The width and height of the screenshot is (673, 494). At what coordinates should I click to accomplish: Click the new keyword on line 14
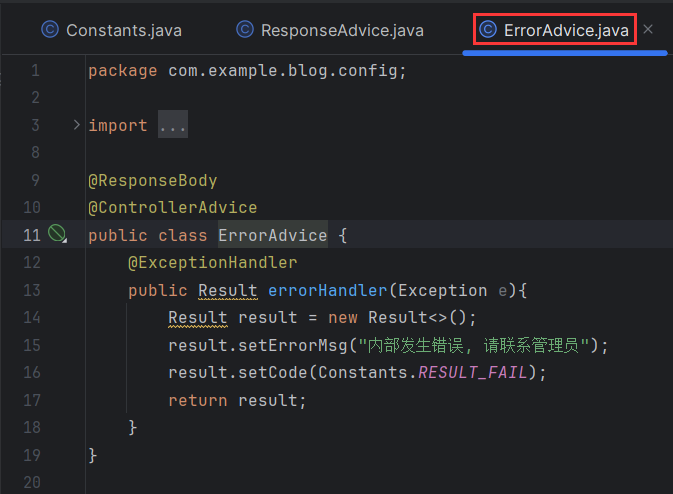tap(343, 318)
